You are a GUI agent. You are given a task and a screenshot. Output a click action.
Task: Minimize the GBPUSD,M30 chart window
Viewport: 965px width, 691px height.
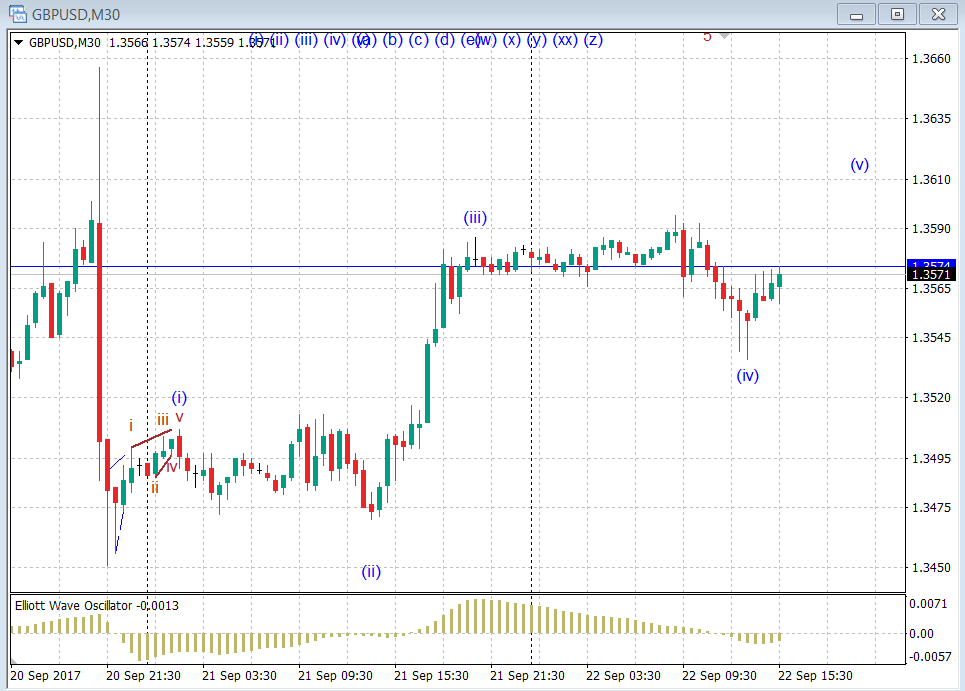click(856, 14)
